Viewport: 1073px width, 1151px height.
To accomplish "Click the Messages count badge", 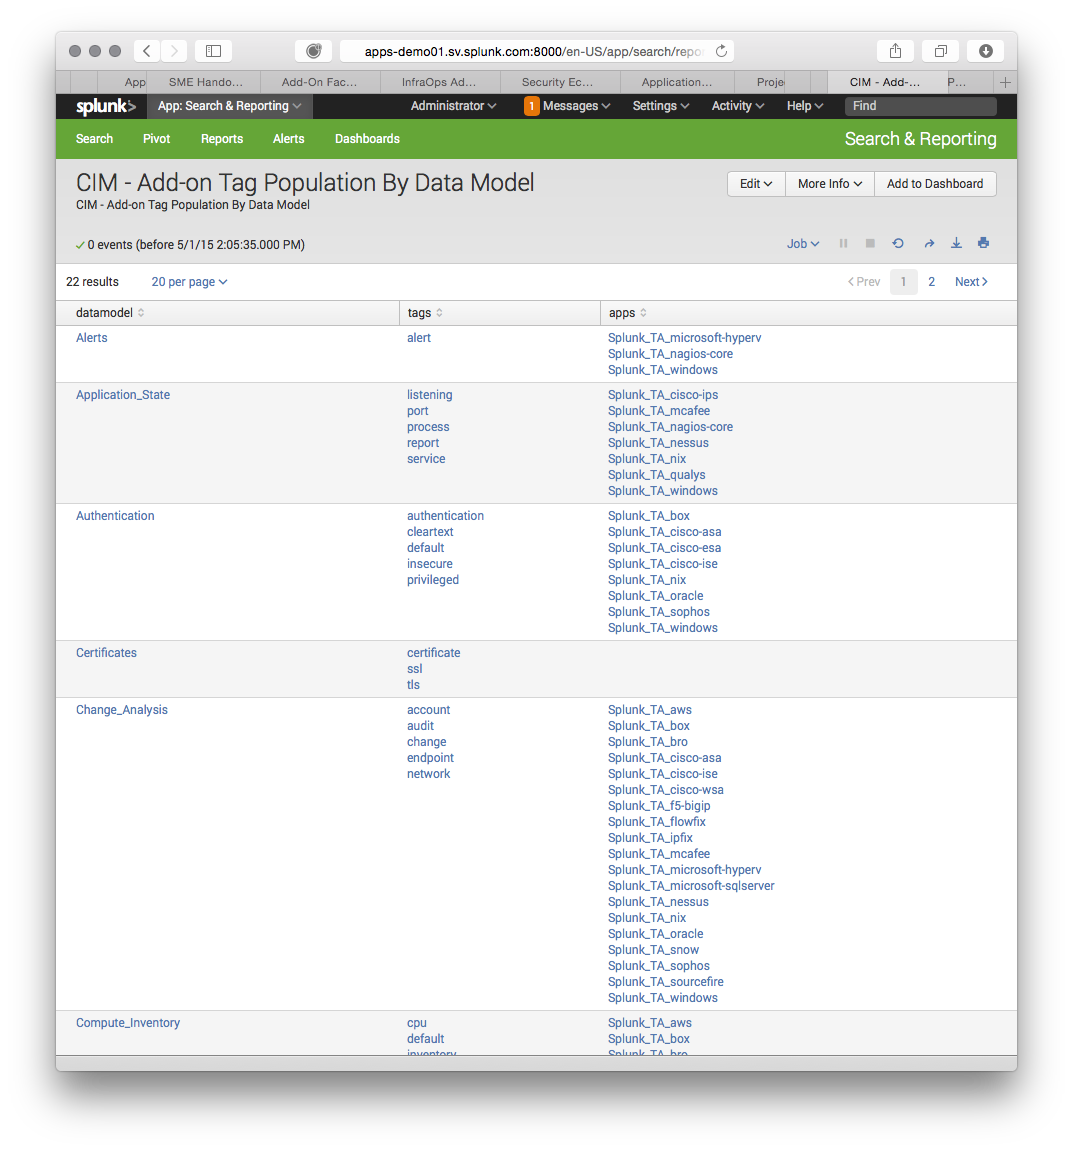I will click(531, 106).
